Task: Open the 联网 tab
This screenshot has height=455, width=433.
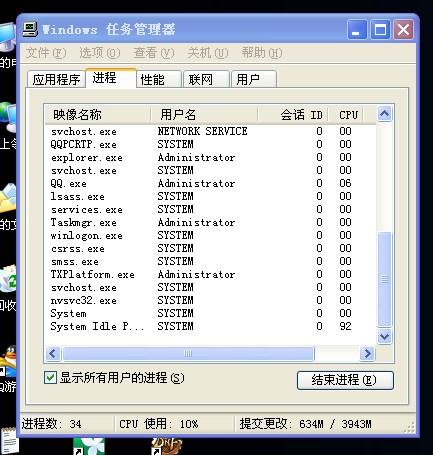Action: 206,80
